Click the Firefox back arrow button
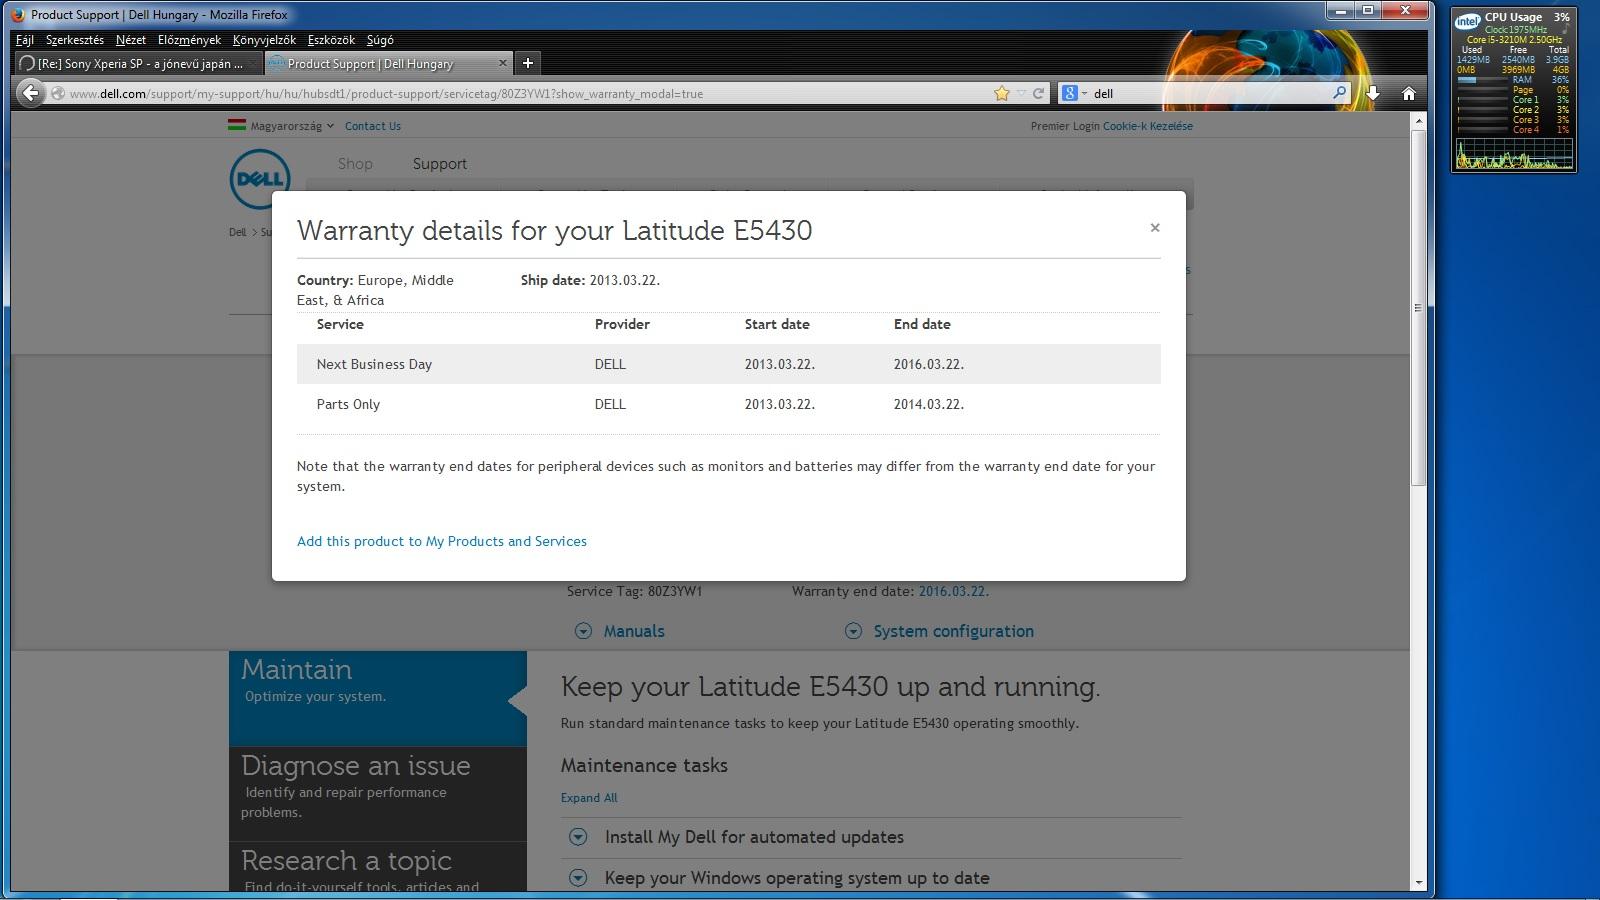Screen dimensions: 1600x900 31,93
